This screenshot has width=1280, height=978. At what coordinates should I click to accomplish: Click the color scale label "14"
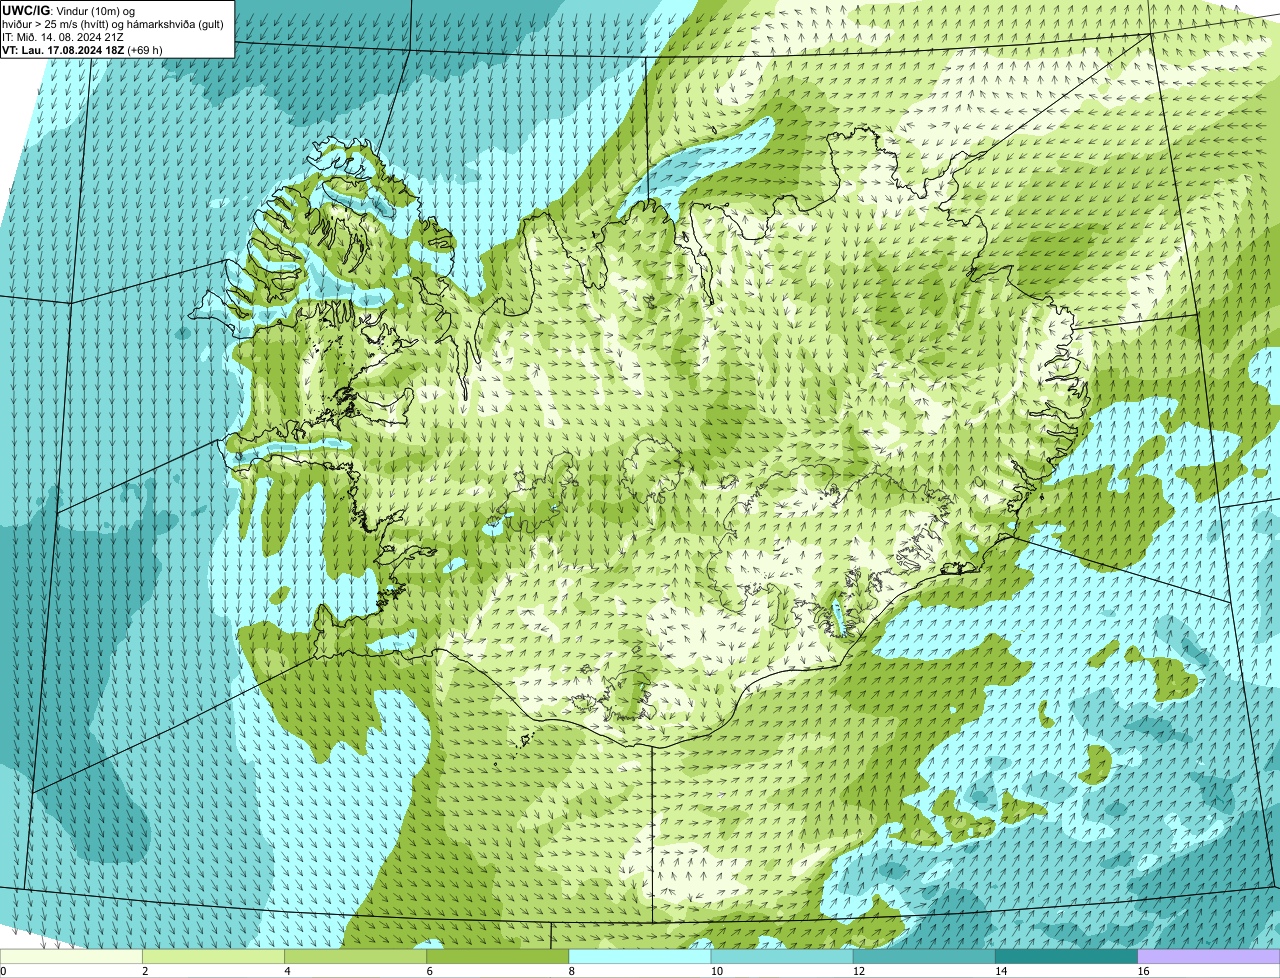click(1001, 971)
